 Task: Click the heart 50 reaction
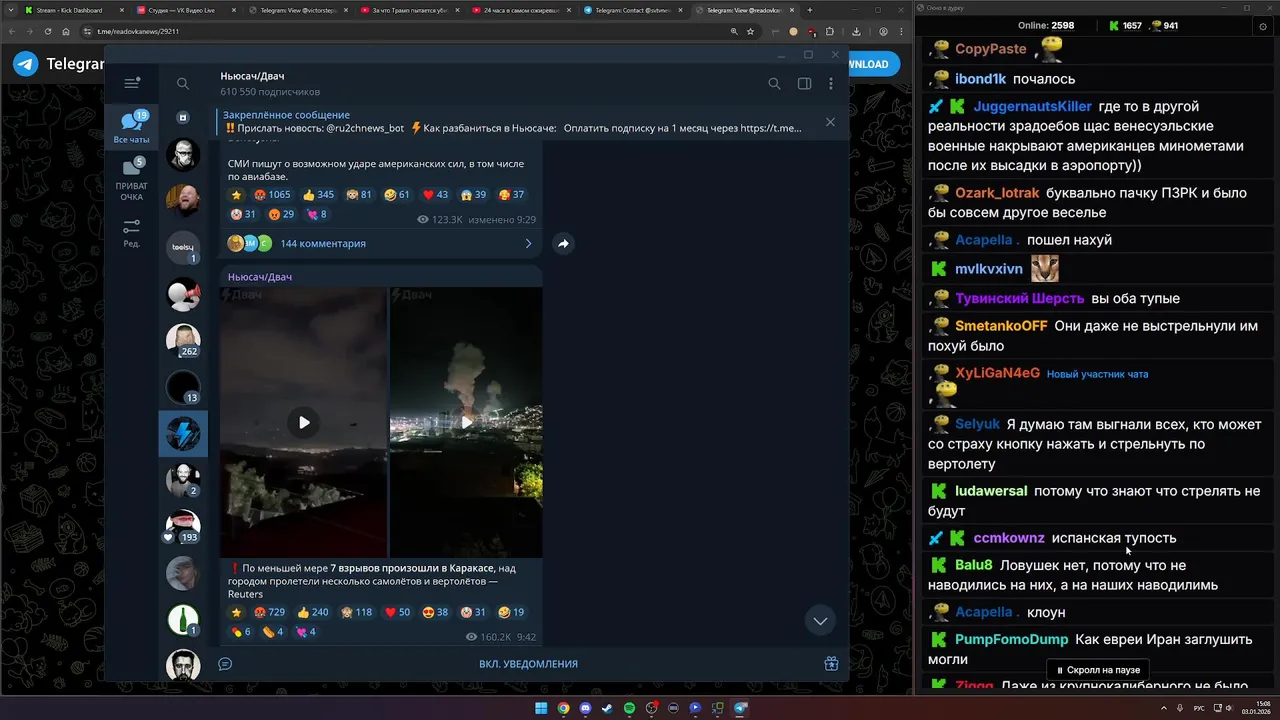pos(398,612)
